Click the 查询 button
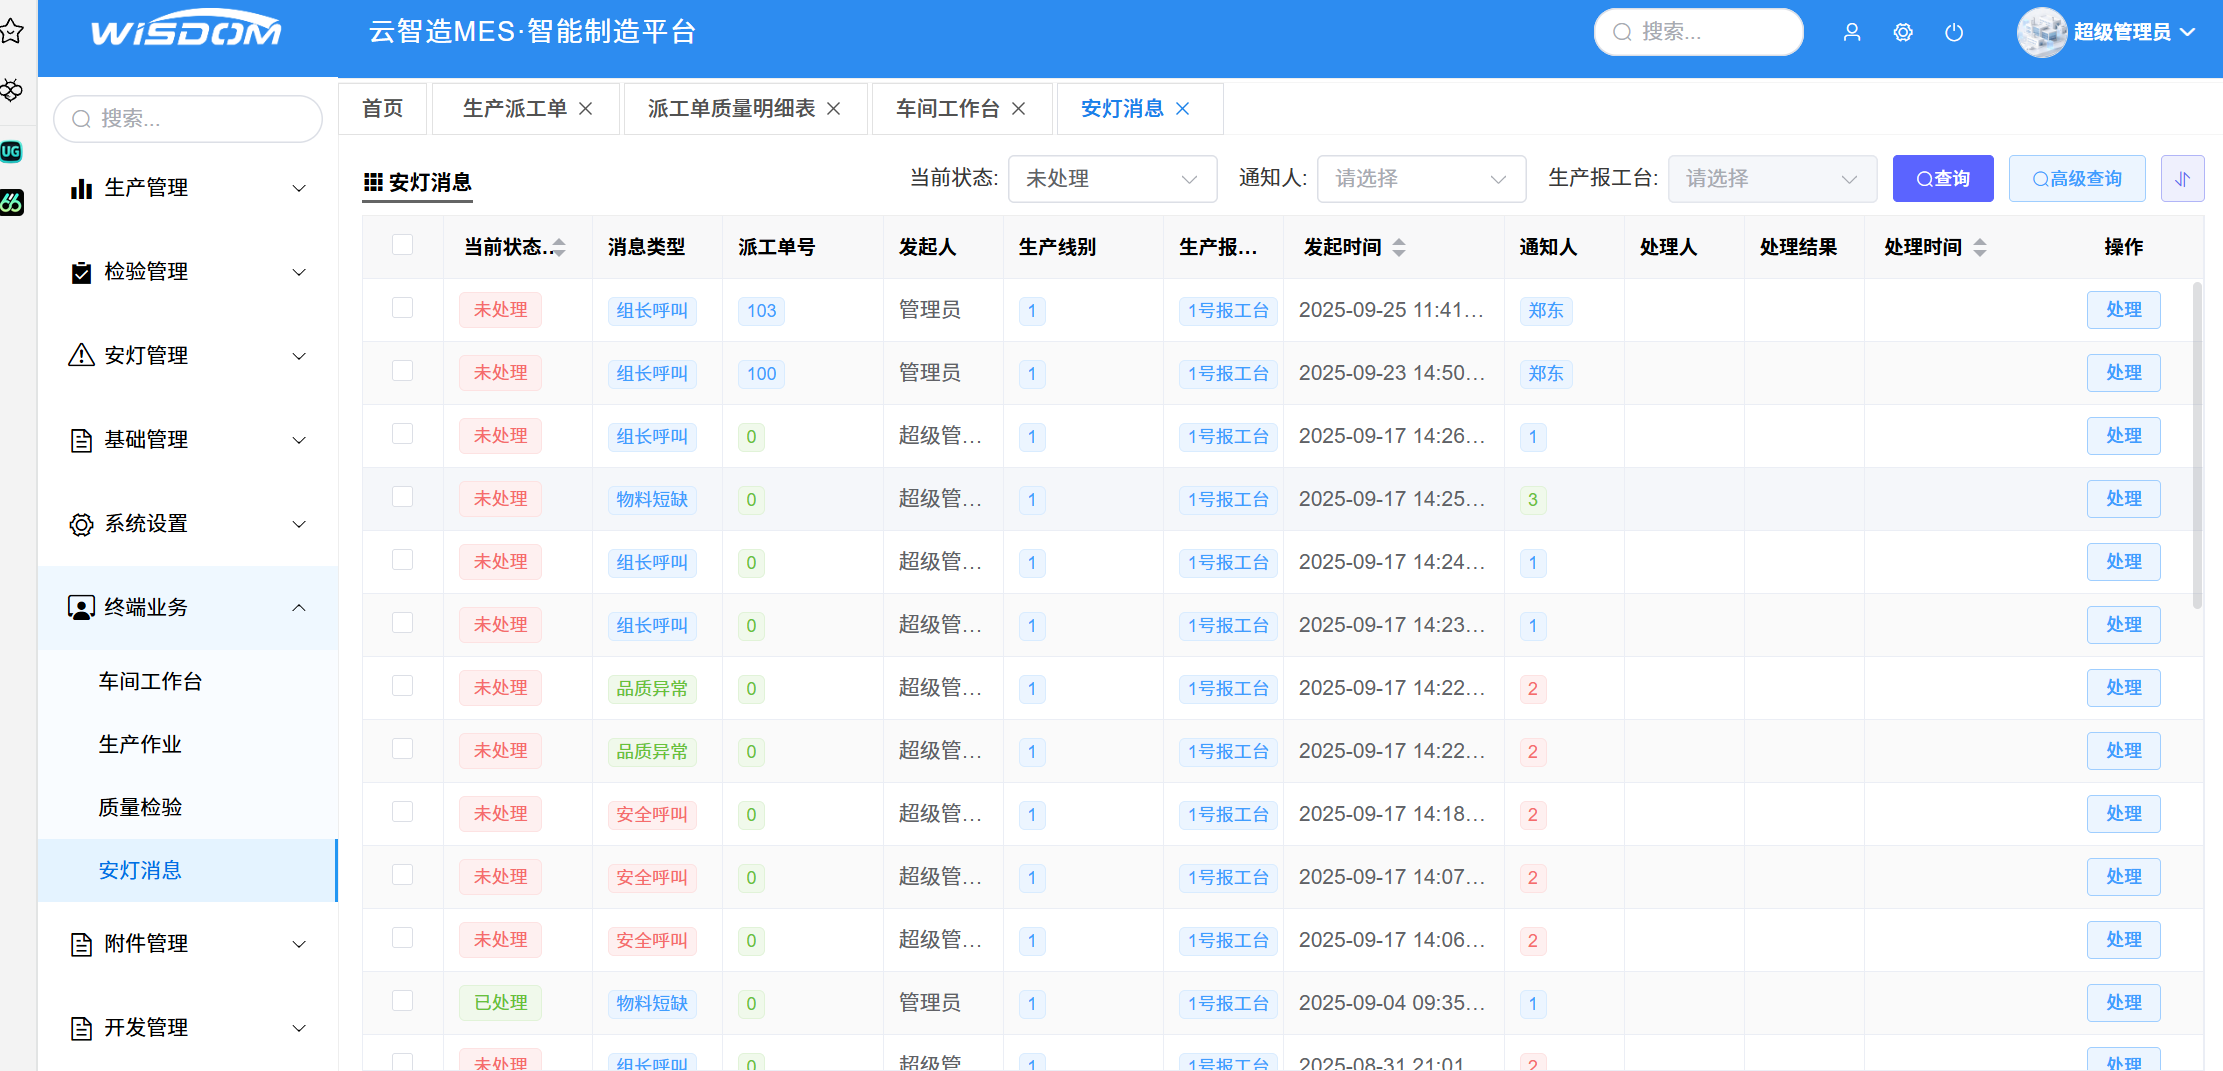 click(1943, 179)
